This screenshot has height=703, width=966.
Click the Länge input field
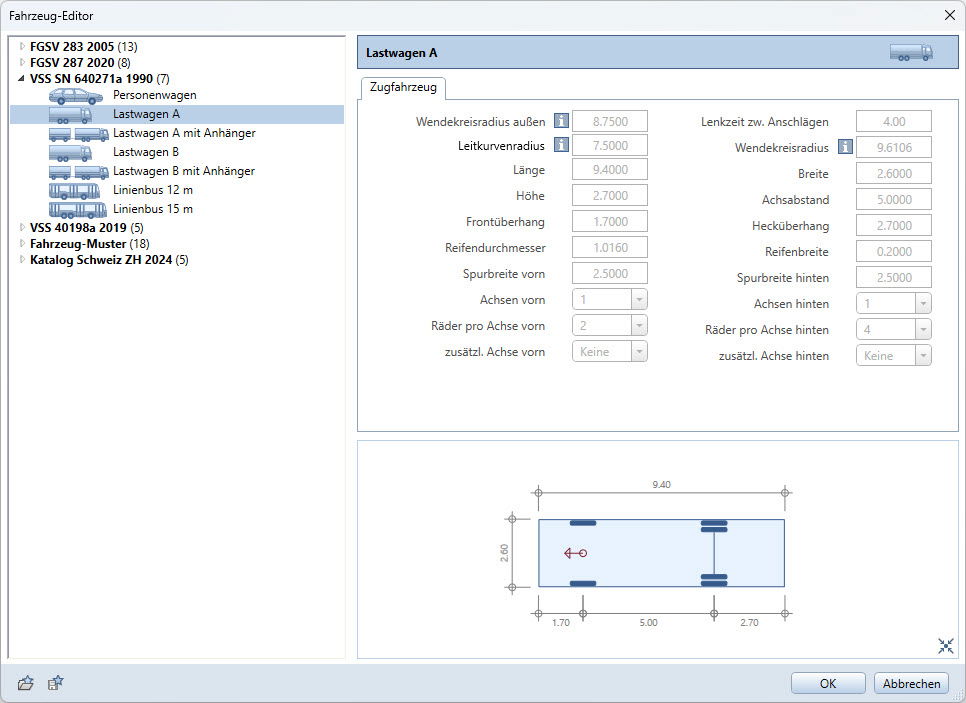pyautogui.click(x=609, y=170)
